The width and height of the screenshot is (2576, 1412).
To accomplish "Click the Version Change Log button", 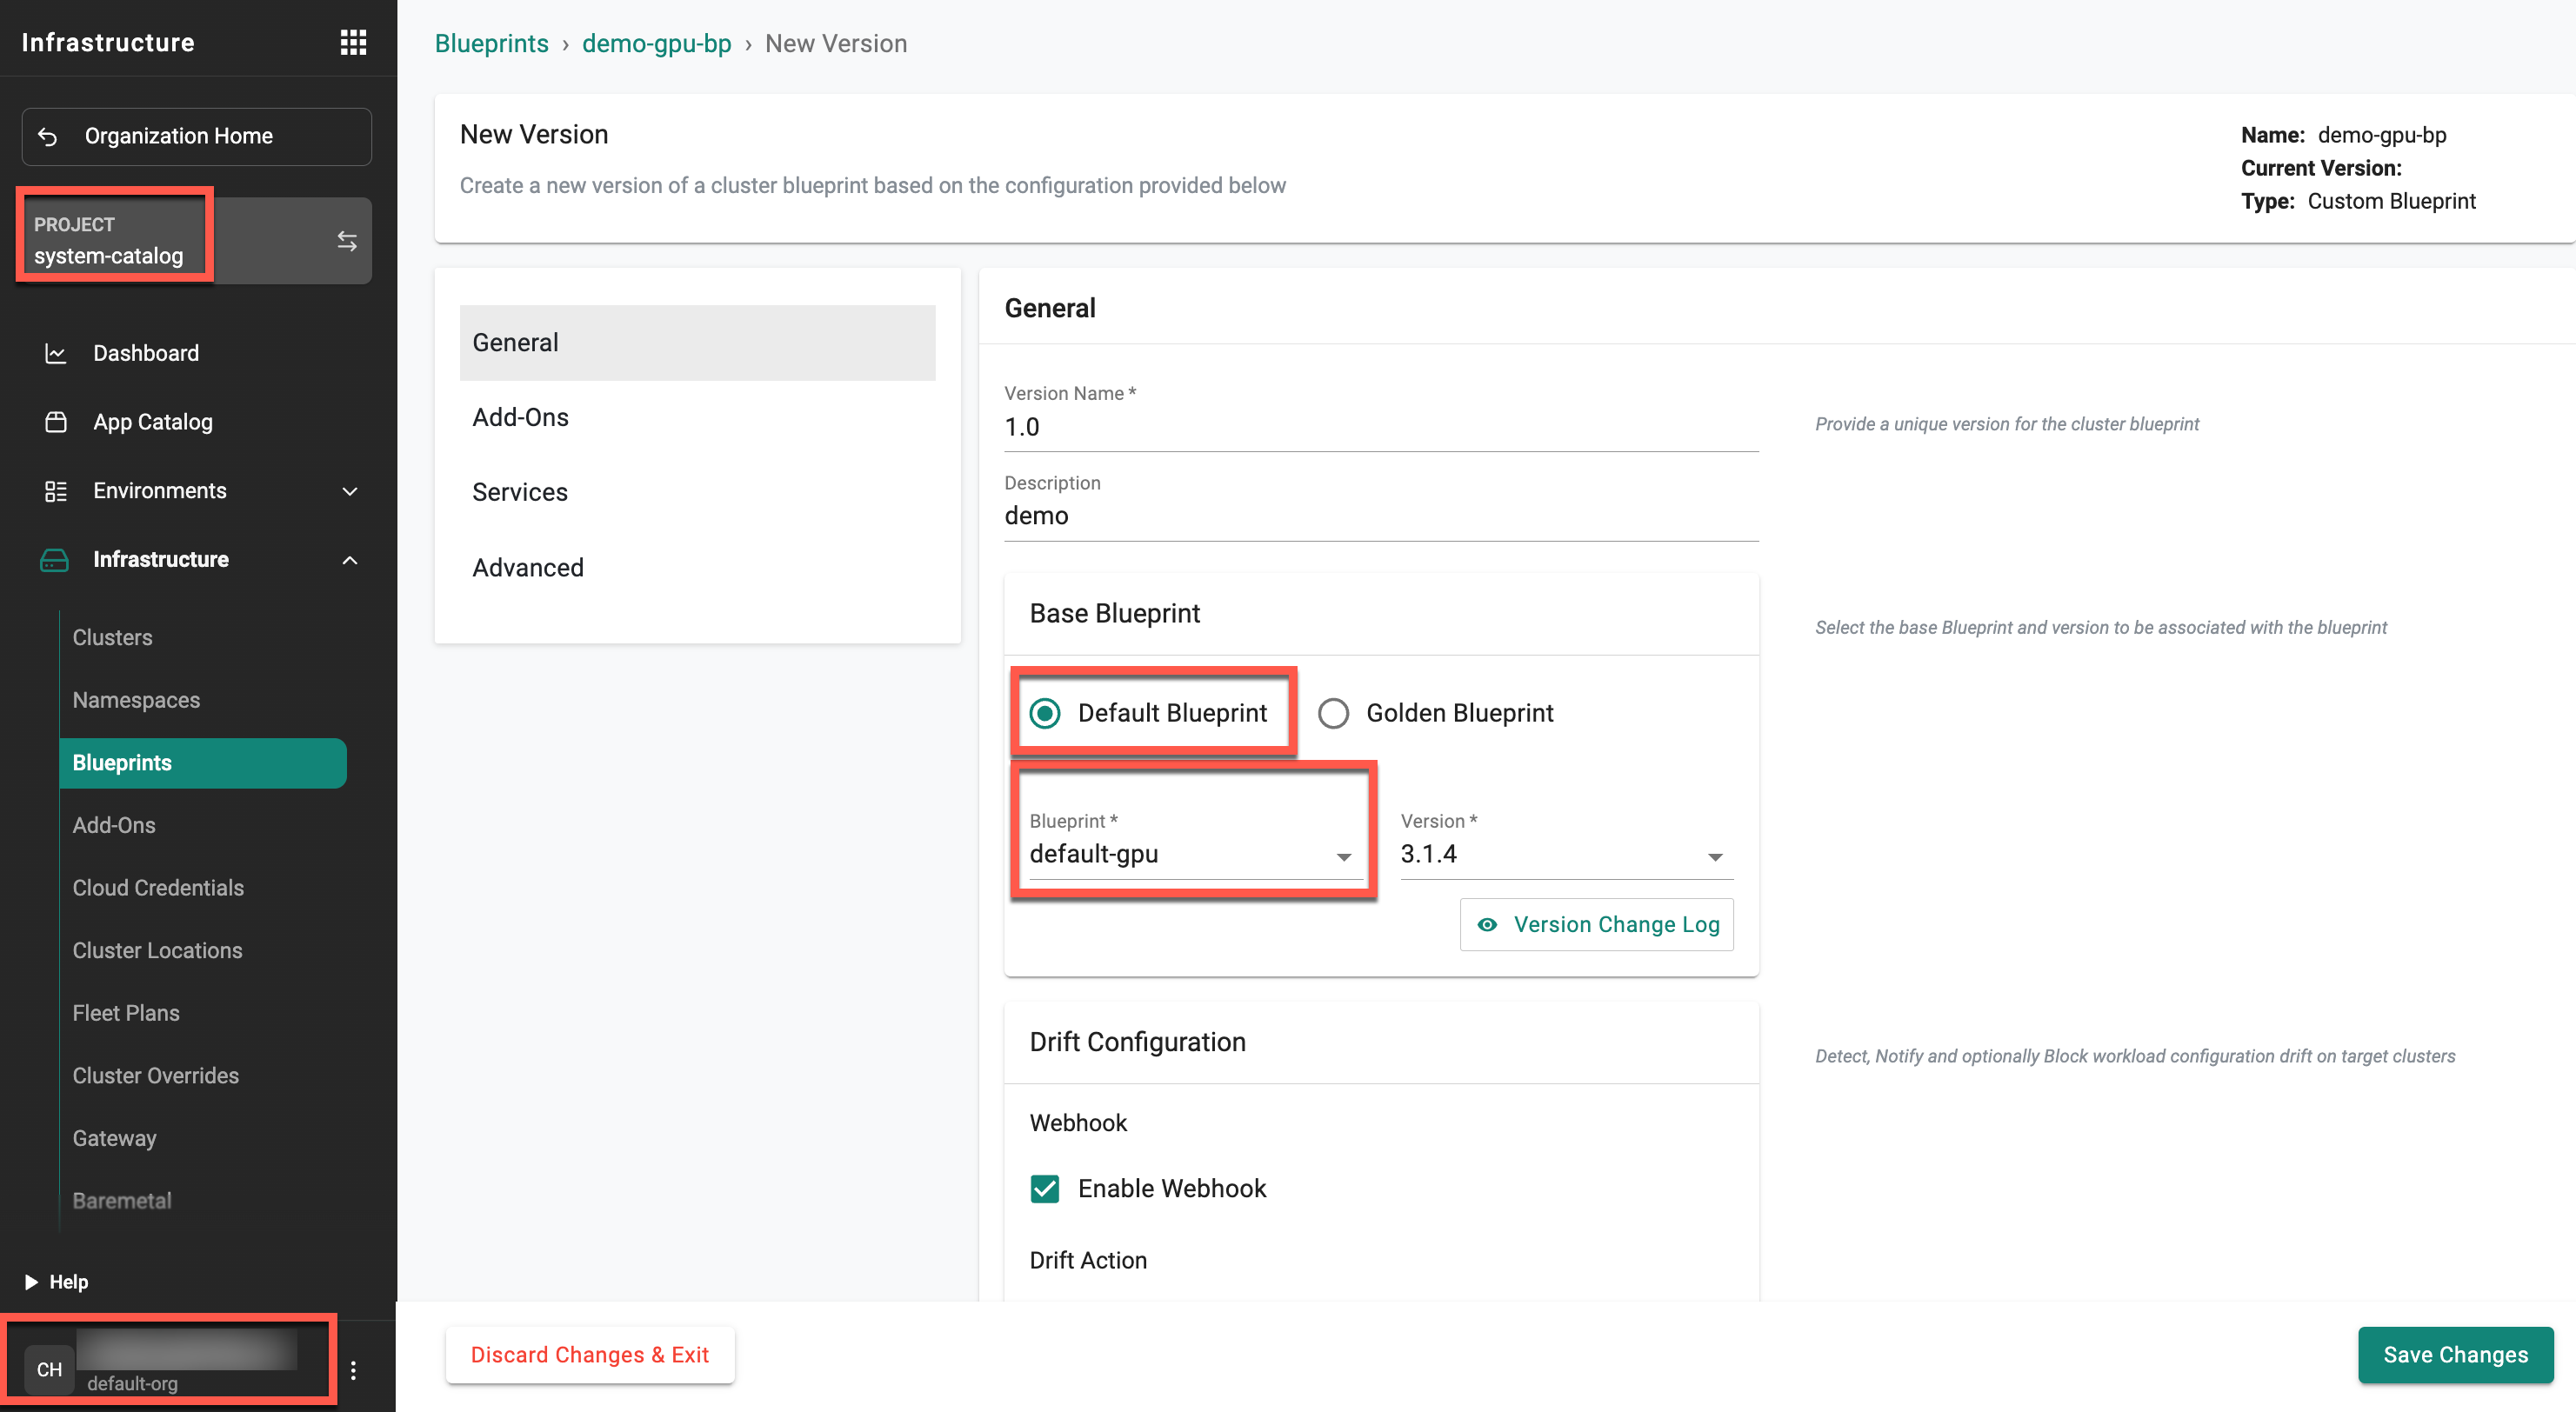I will [x=1596, y=924].
